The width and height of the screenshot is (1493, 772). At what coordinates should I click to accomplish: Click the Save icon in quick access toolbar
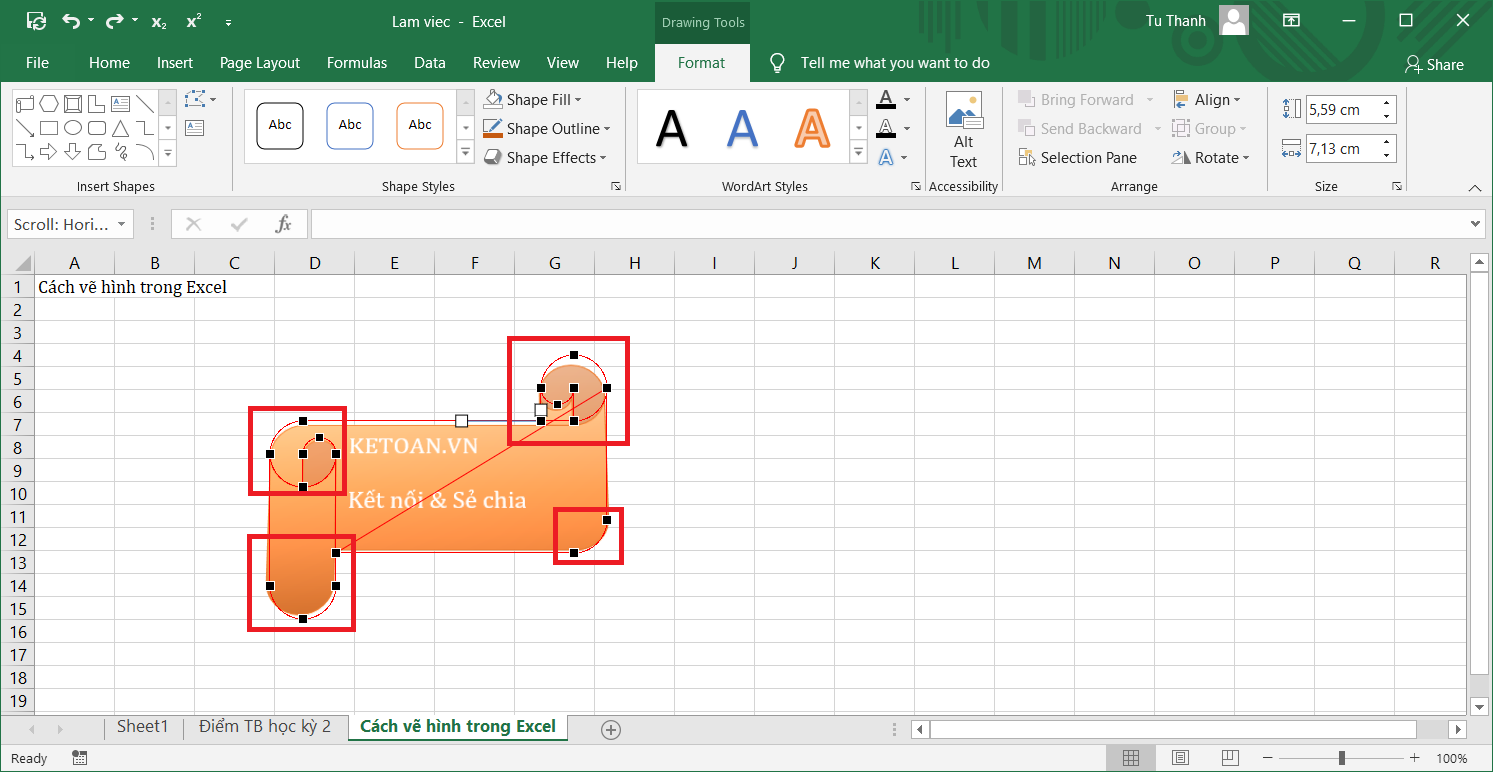36,21
